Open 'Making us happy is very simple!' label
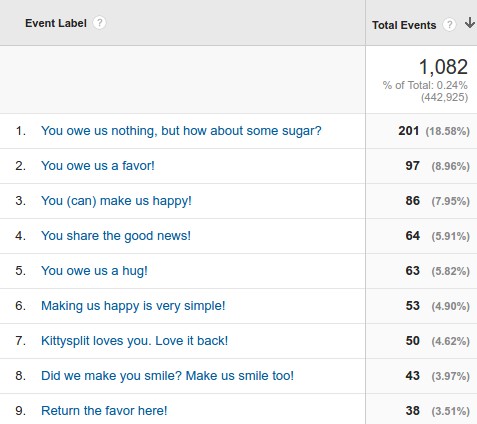Viewport: 477px width, 424px height. (x=133, y=306)
